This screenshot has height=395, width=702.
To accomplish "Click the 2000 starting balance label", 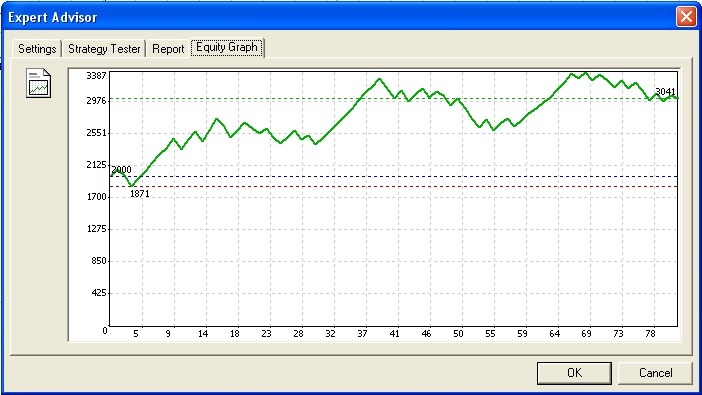I will 121,170.
